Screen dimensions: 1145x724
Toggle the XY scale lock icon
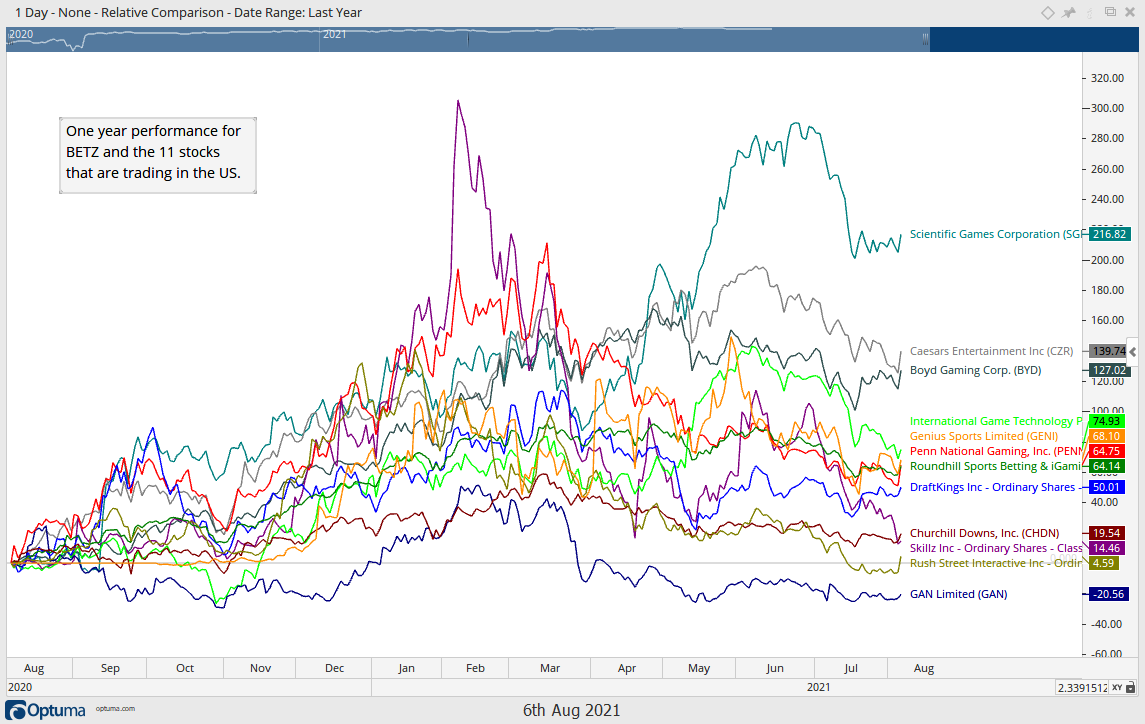(1130, 687)
